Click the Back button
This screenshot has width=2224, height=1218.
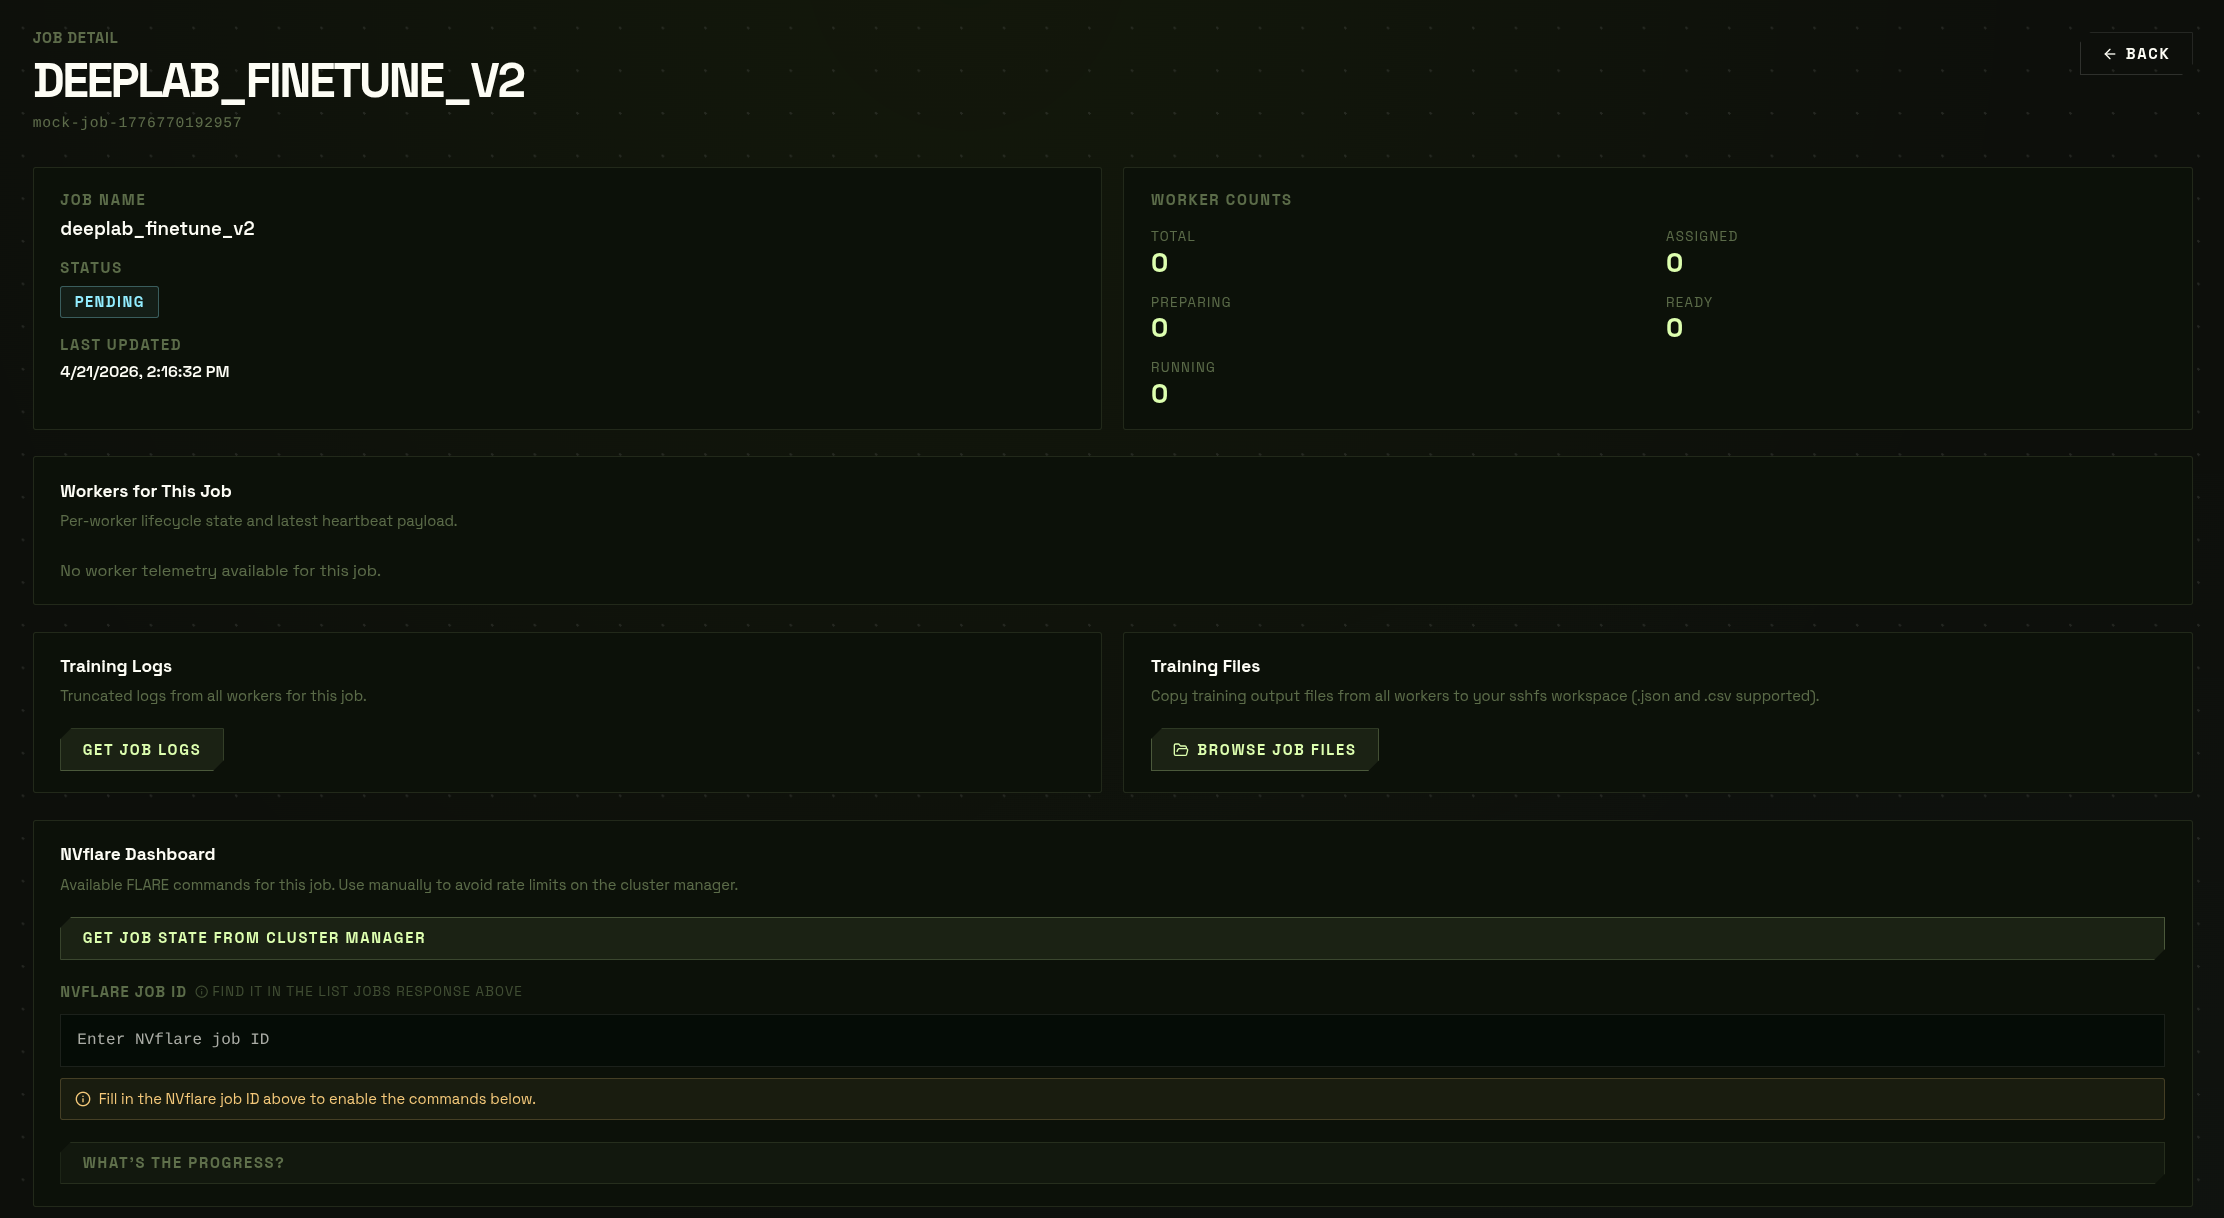2136,54
